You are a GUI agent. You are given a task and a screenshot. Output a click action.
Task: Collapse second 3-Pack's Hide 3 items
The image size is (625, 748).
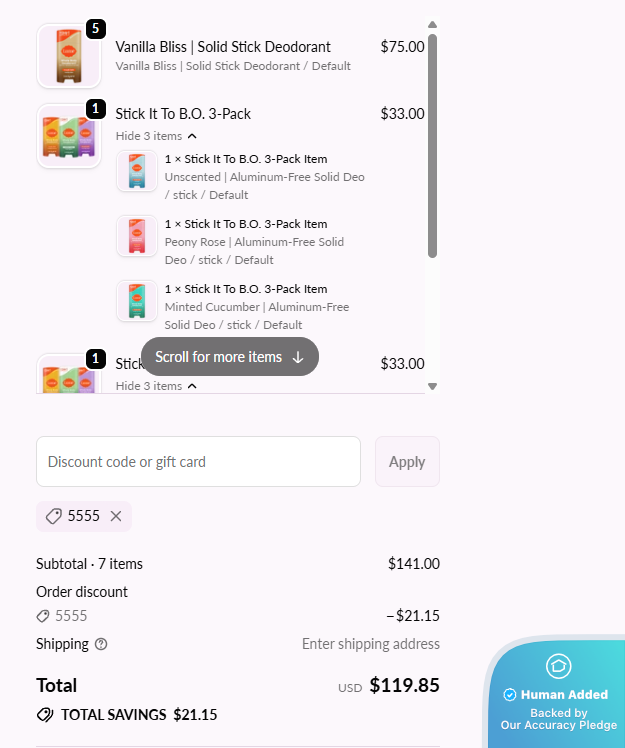[x=156, y=386]
